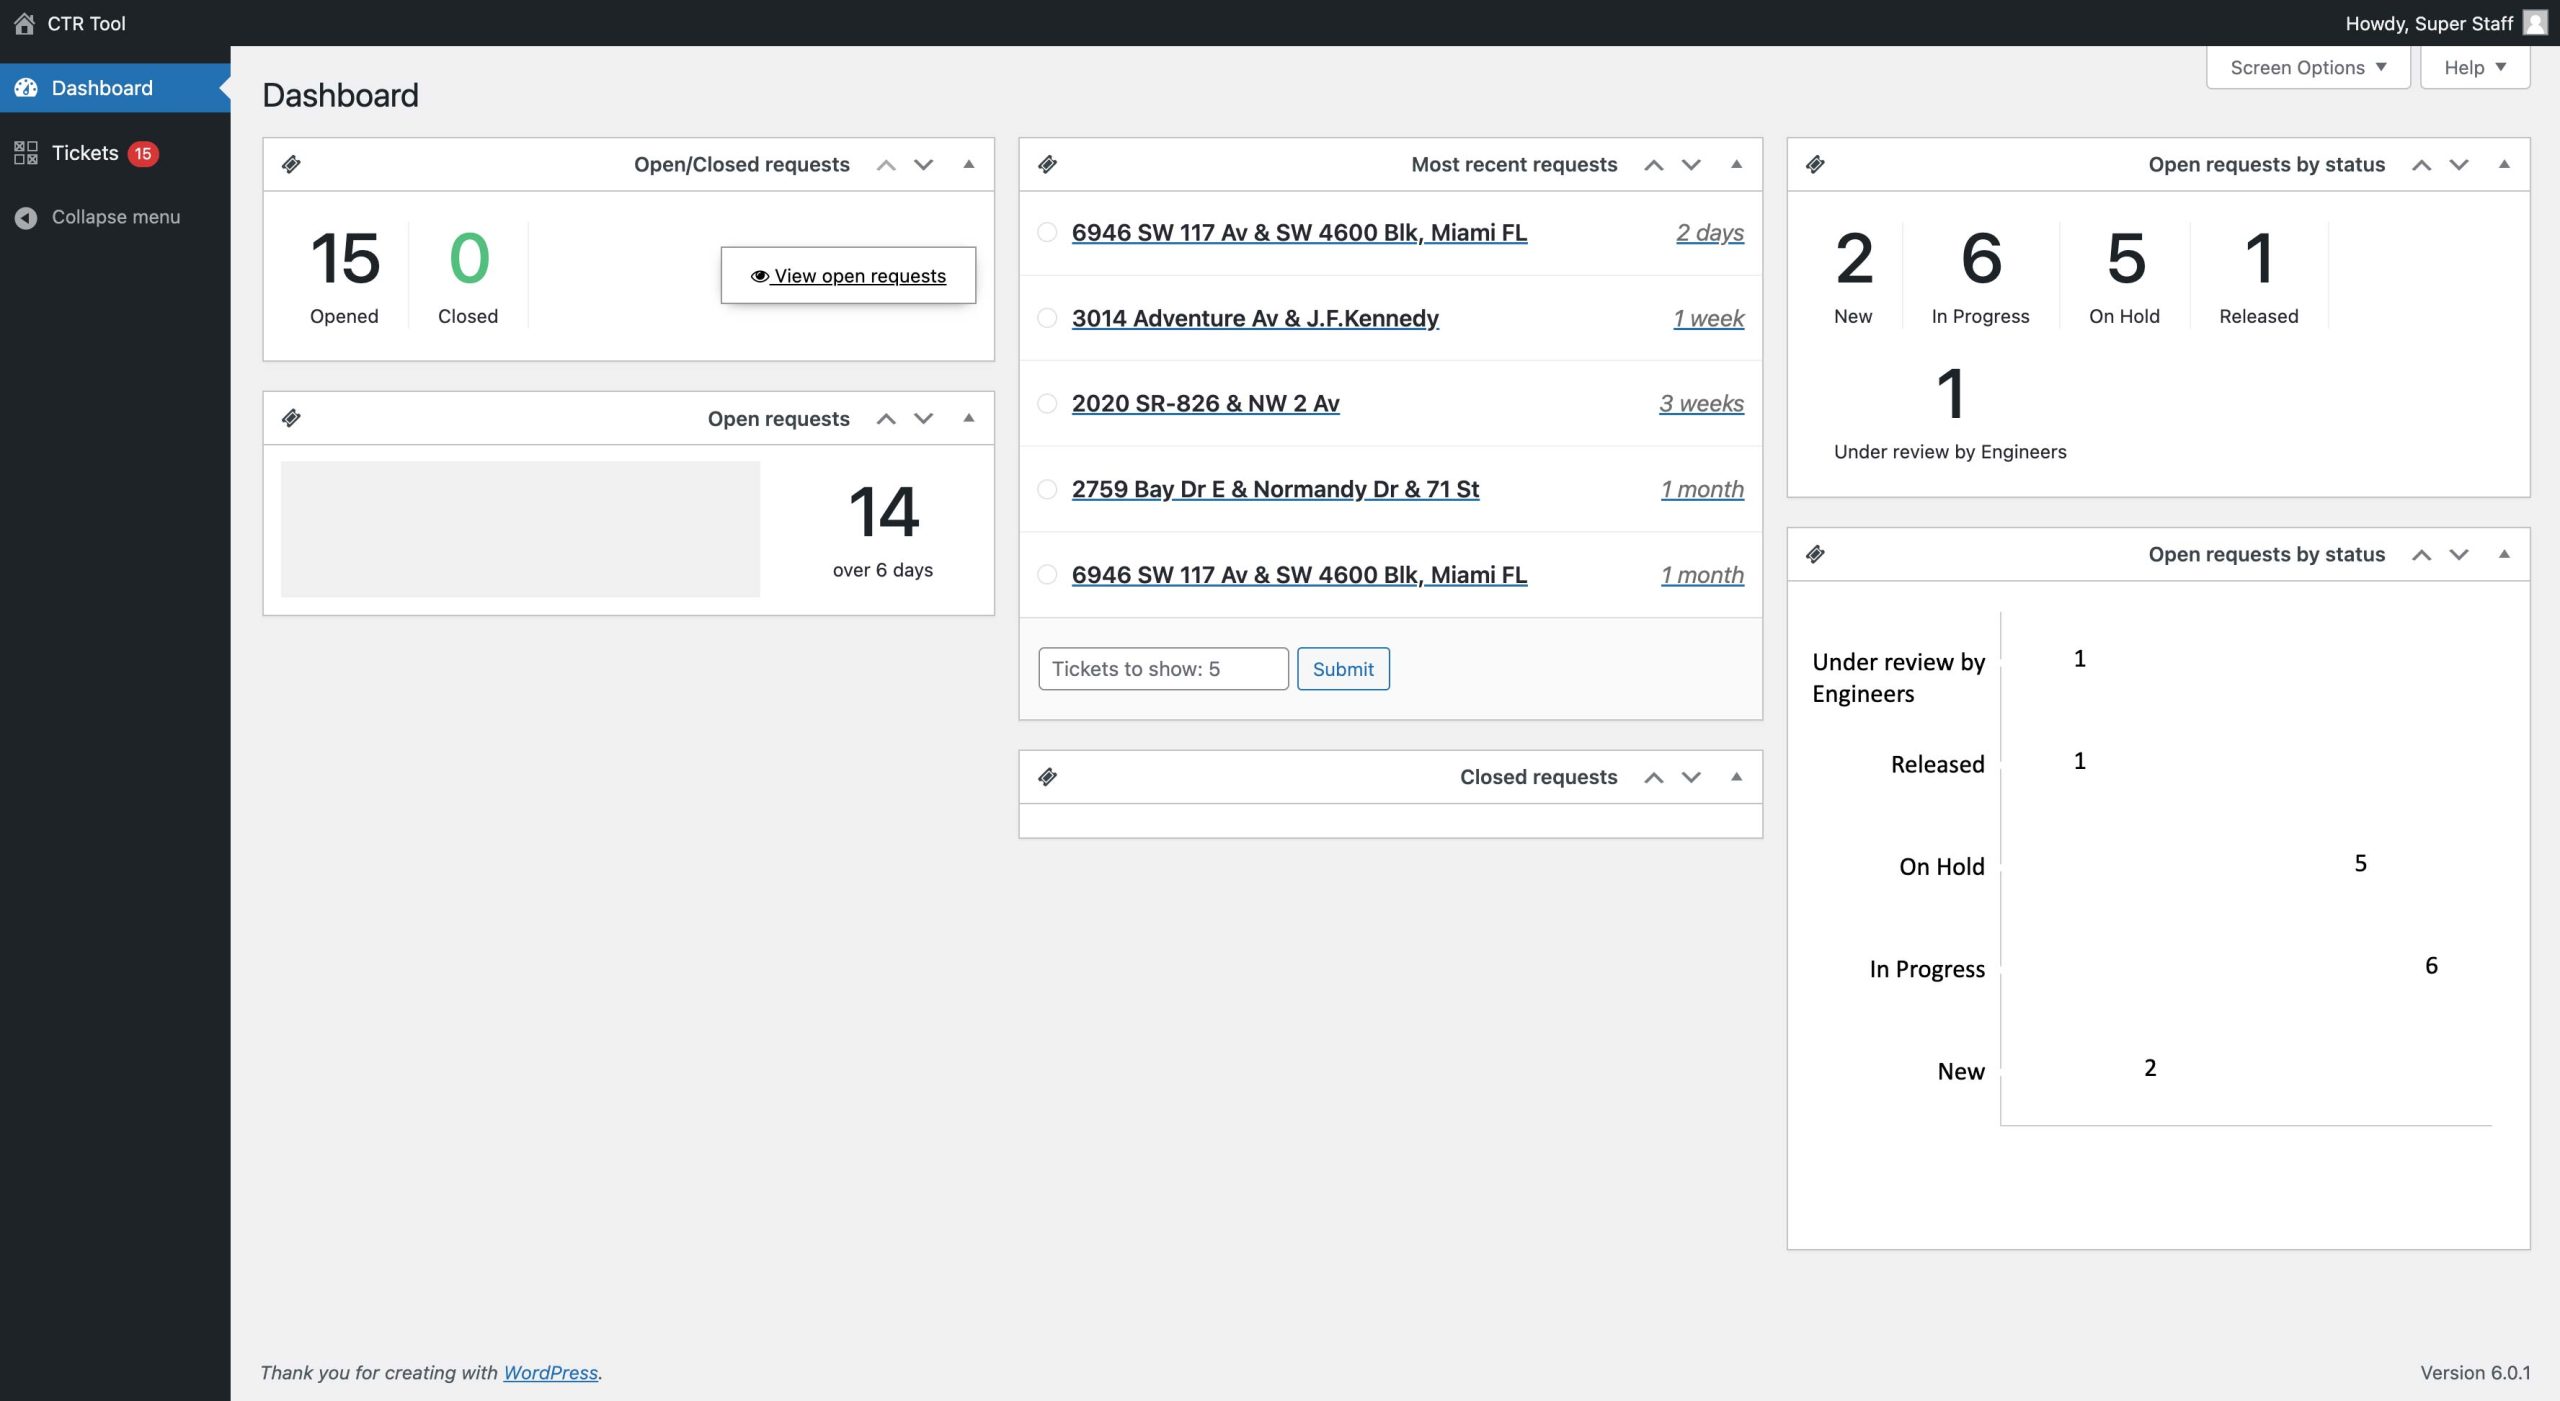Toggle the Closed requests panel
The image size is (2560, 1401).
coord(1736,777)
